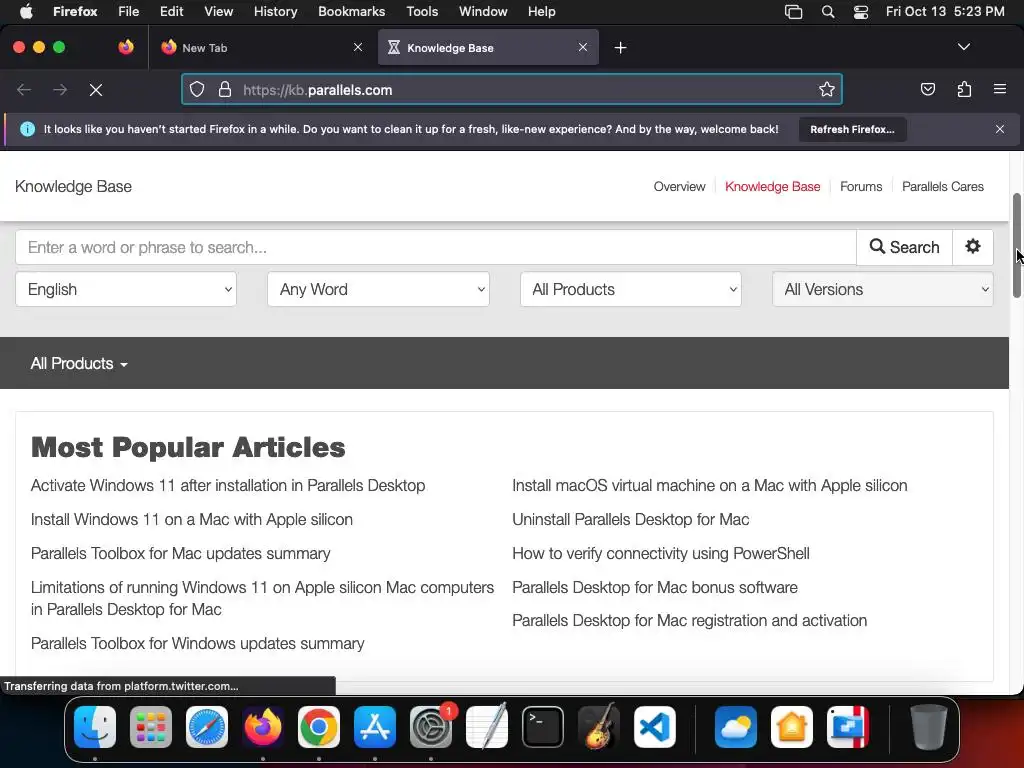Click the Search button
Image resolution: width=1024 pixels, height=768 pixels.
tap(904, 247)
